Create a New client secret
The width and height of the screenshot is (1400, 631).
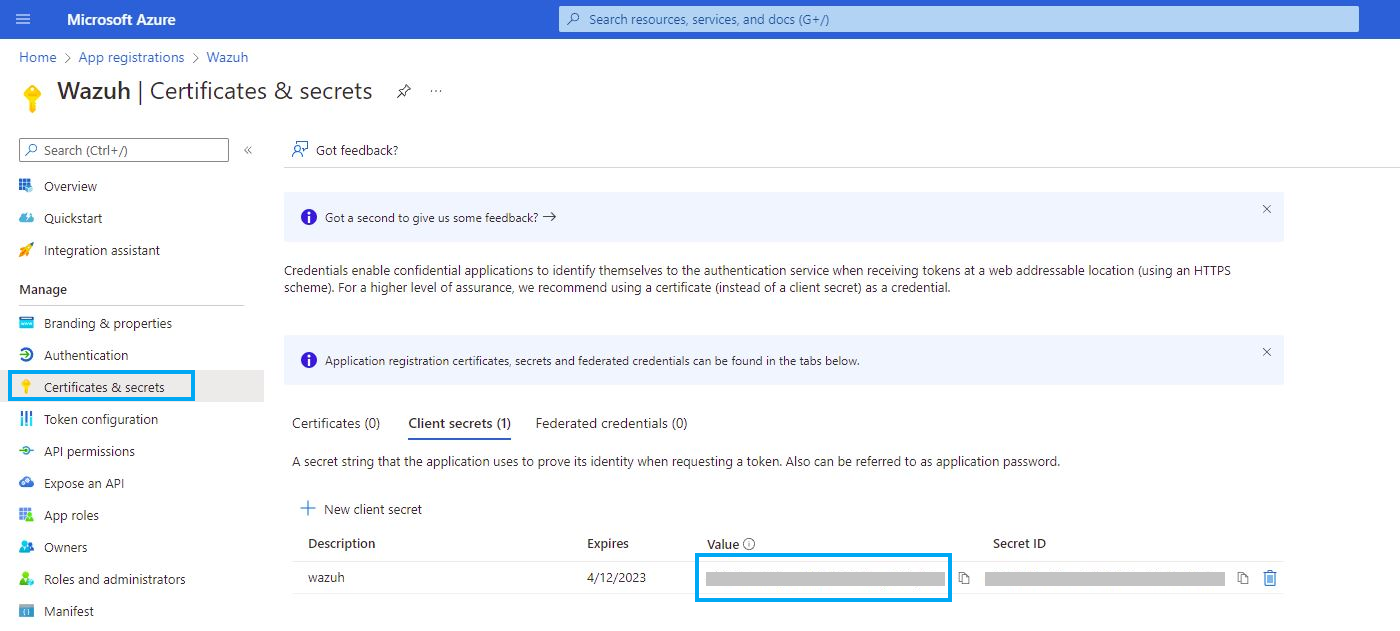pyautogui.click(x=362, y=509)
